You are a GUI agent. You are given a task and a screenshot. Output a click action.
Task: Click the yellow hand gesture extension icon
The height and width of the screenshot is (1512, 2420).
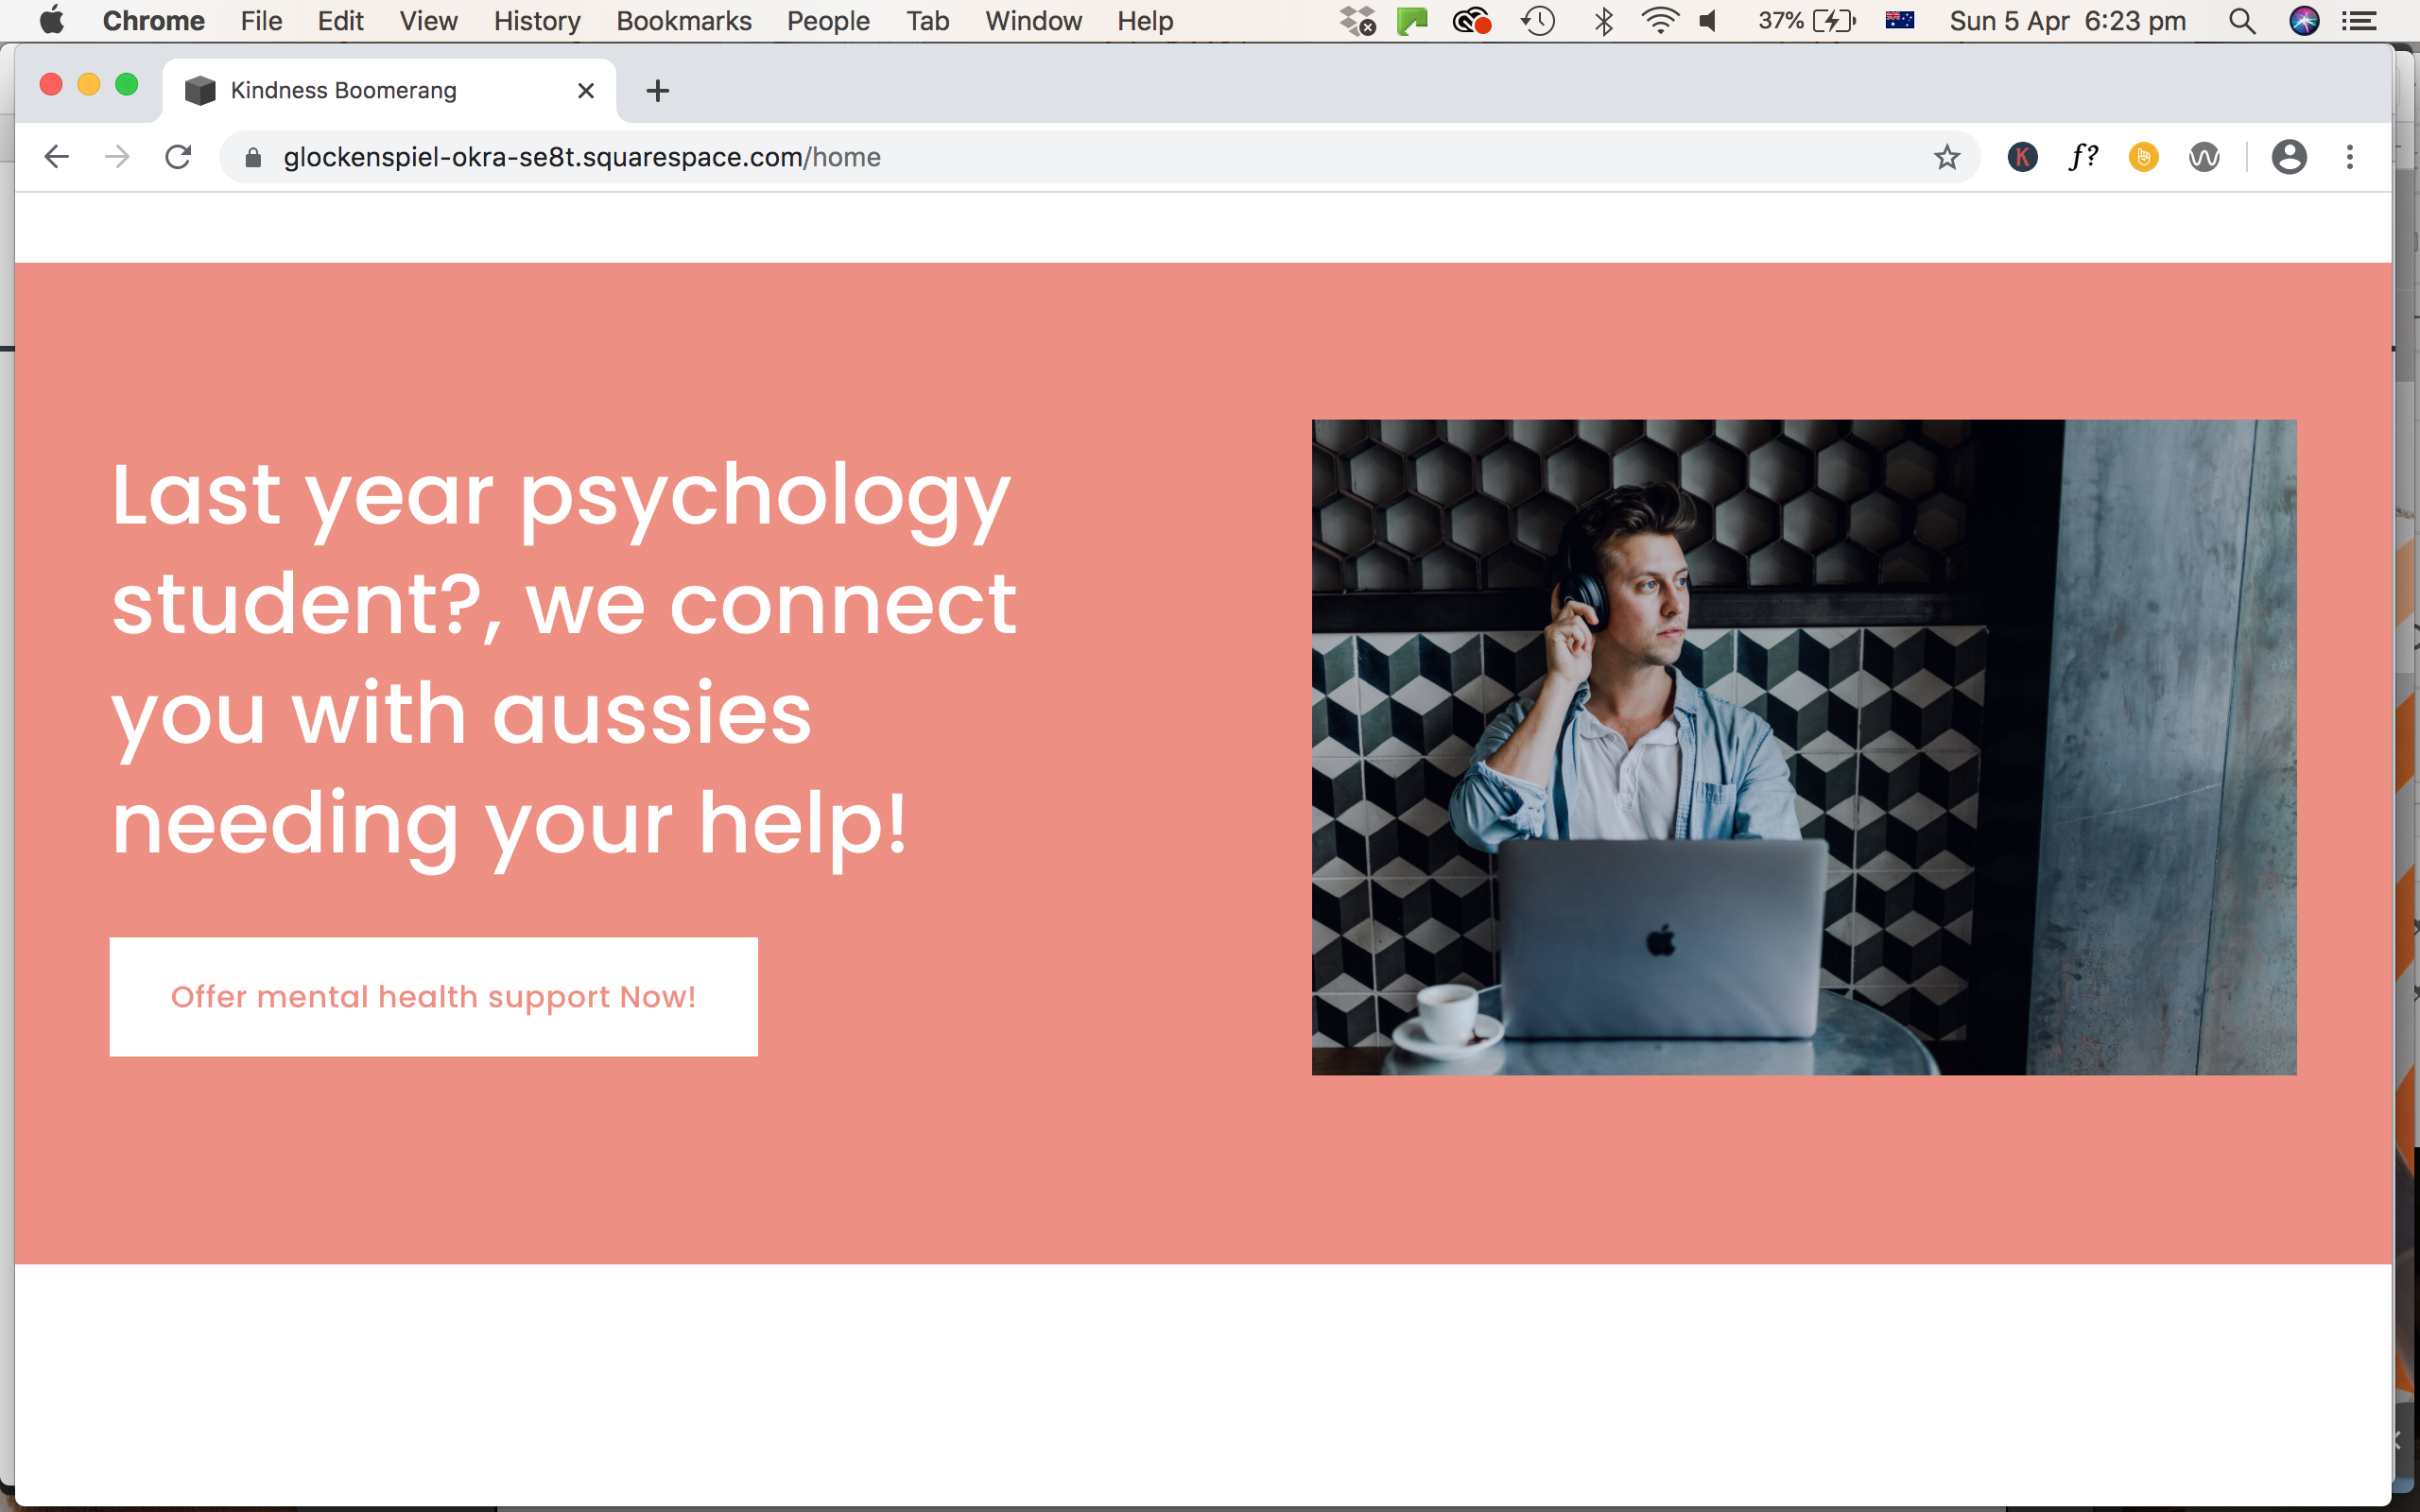(2144, 156)
